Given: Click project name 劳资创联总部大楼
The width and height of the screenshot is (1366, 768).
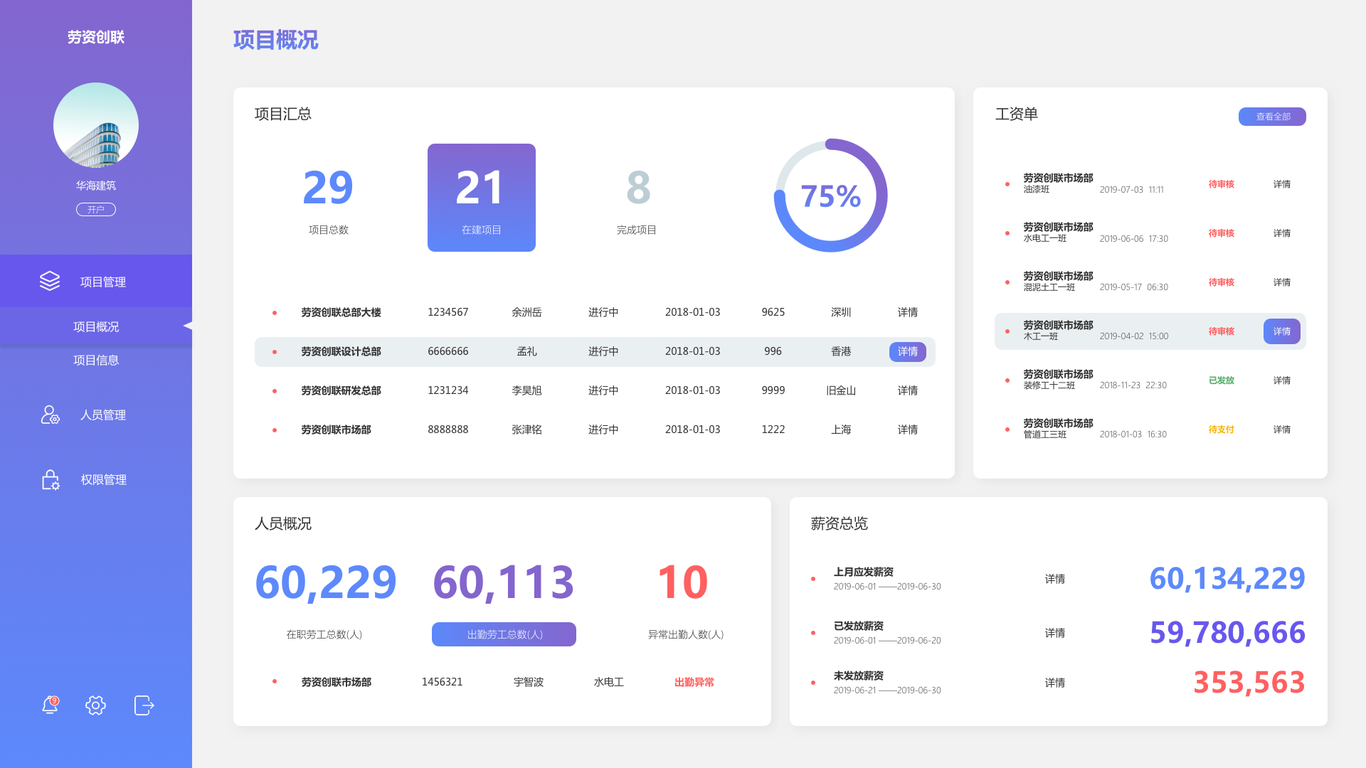Looking at the screenshot, I should (x=341, y=312).
